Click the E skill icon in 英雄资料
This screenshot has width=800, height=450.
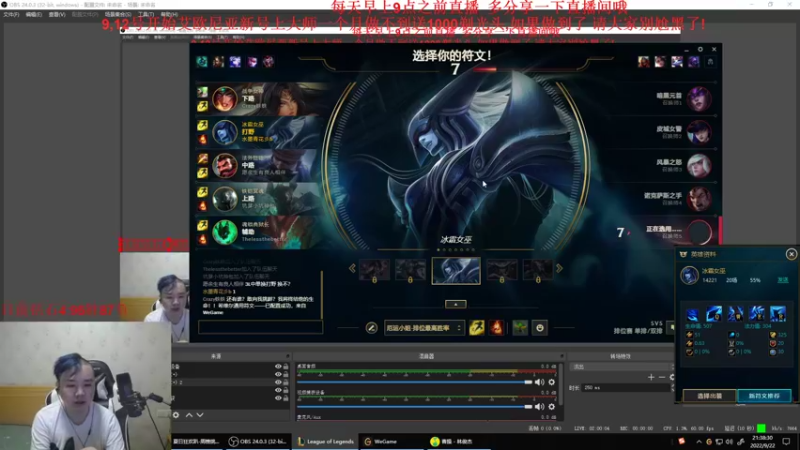(757, 314)
